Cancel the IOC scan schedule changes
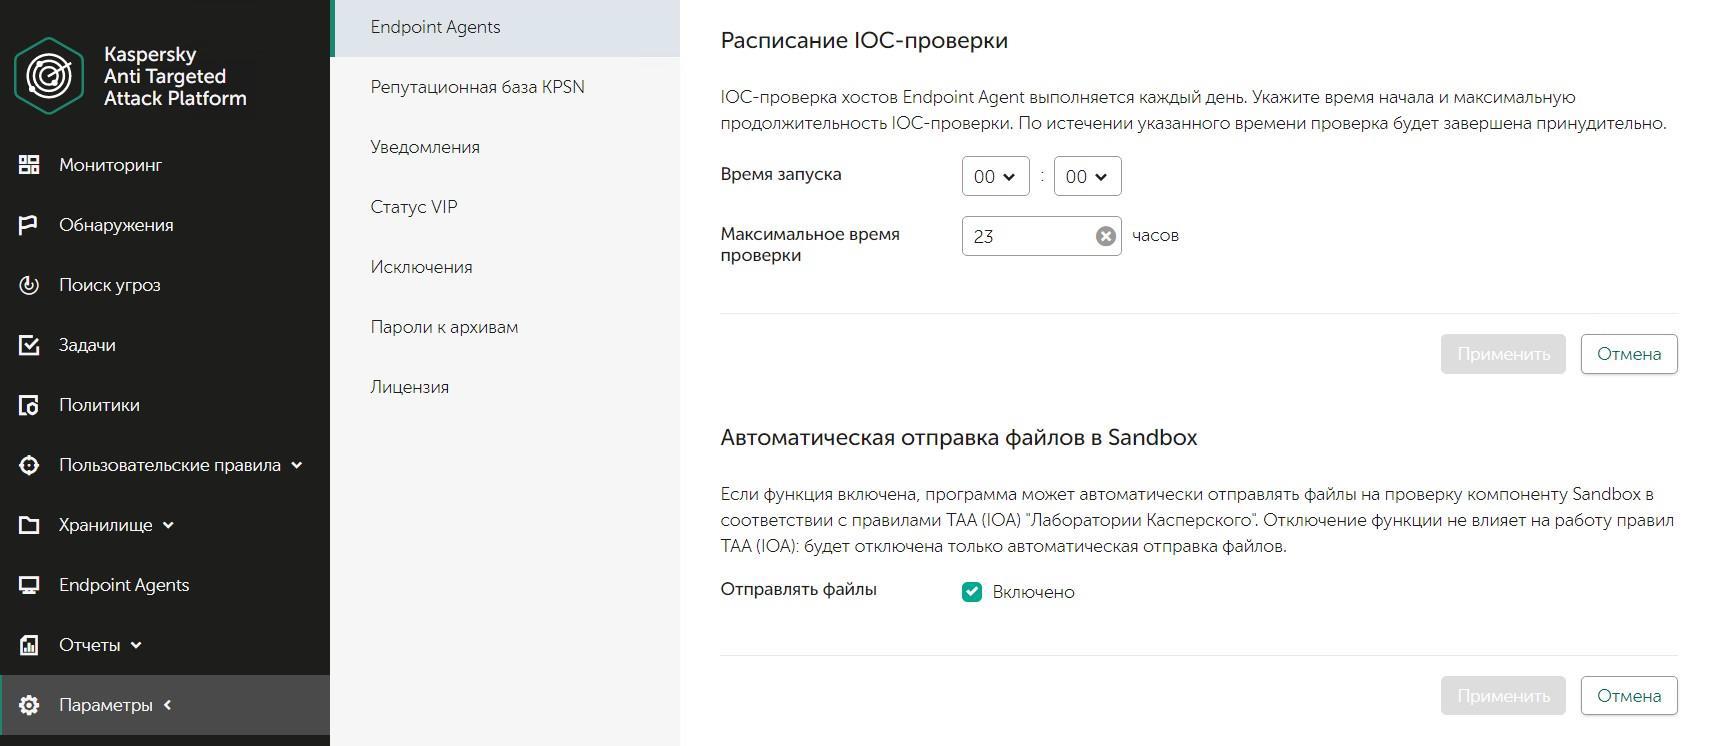Screen dimensions: 1728x746 [x=1628, y=354]
